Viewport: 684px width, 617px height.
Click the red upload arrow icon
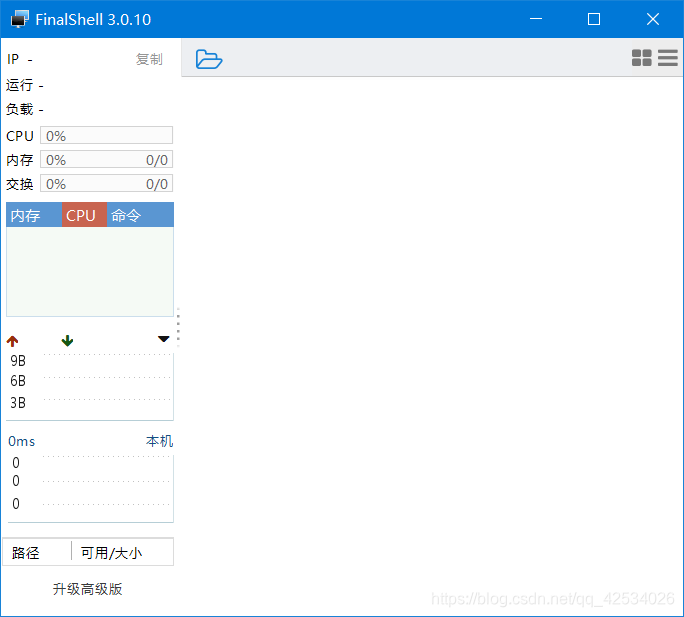click(x=12, y=341)
